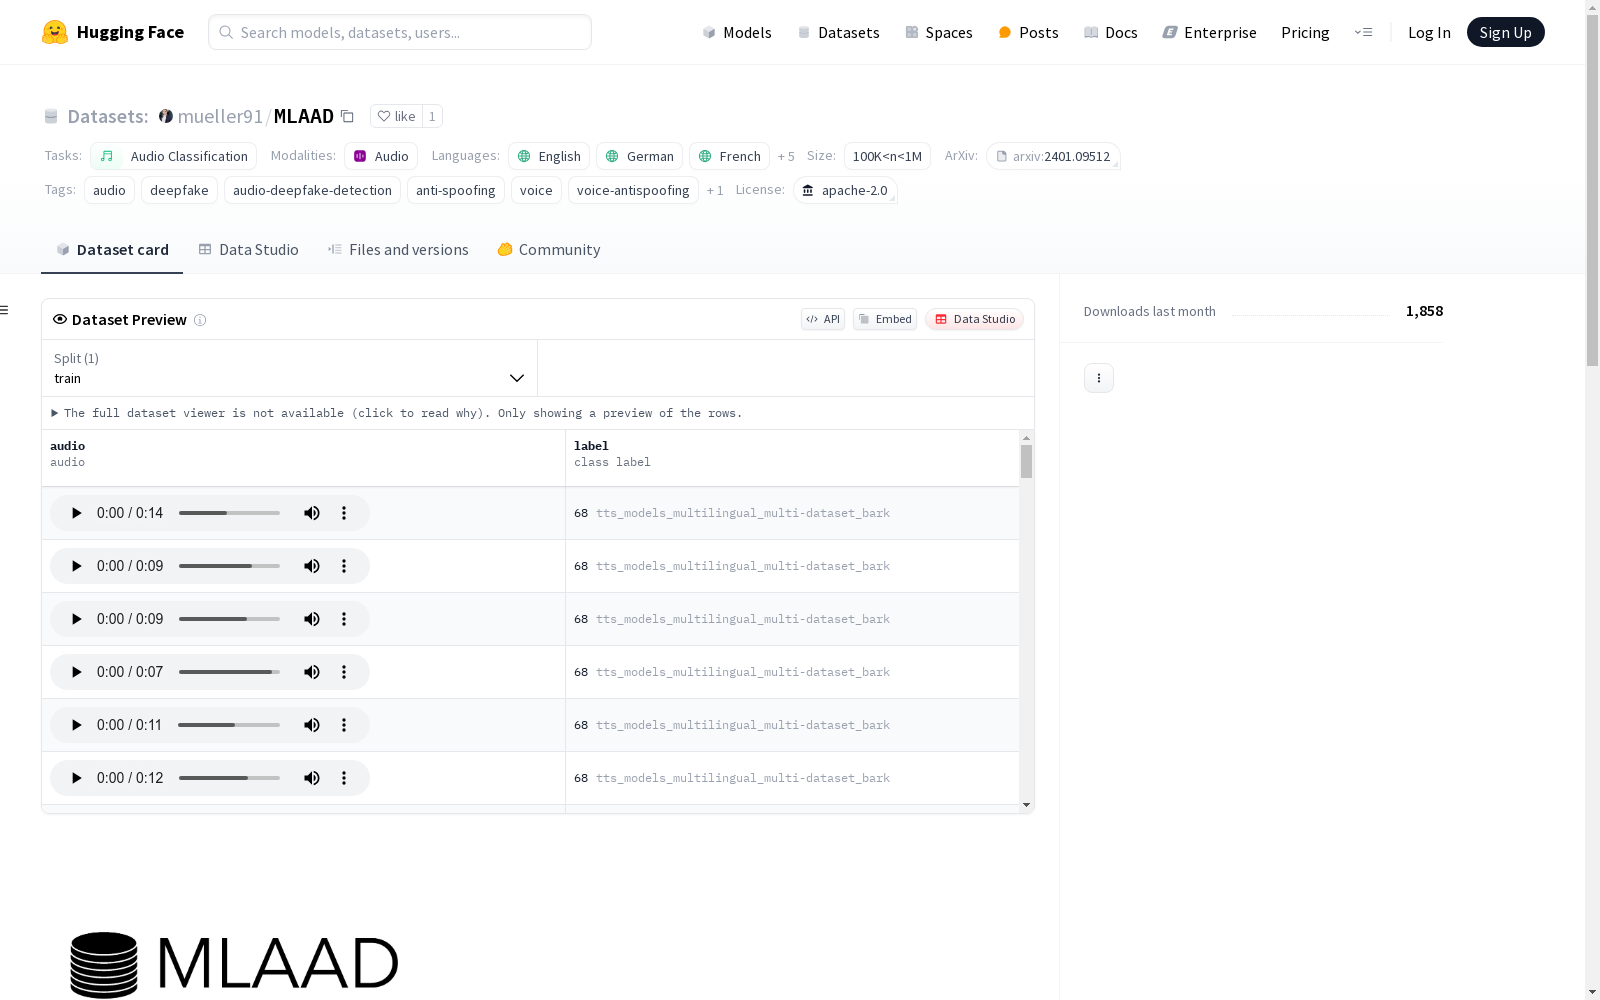Viewport: 1600px width, 1000px height.
Task: Open Enterprise in the header
Action: click(1209, 32)
